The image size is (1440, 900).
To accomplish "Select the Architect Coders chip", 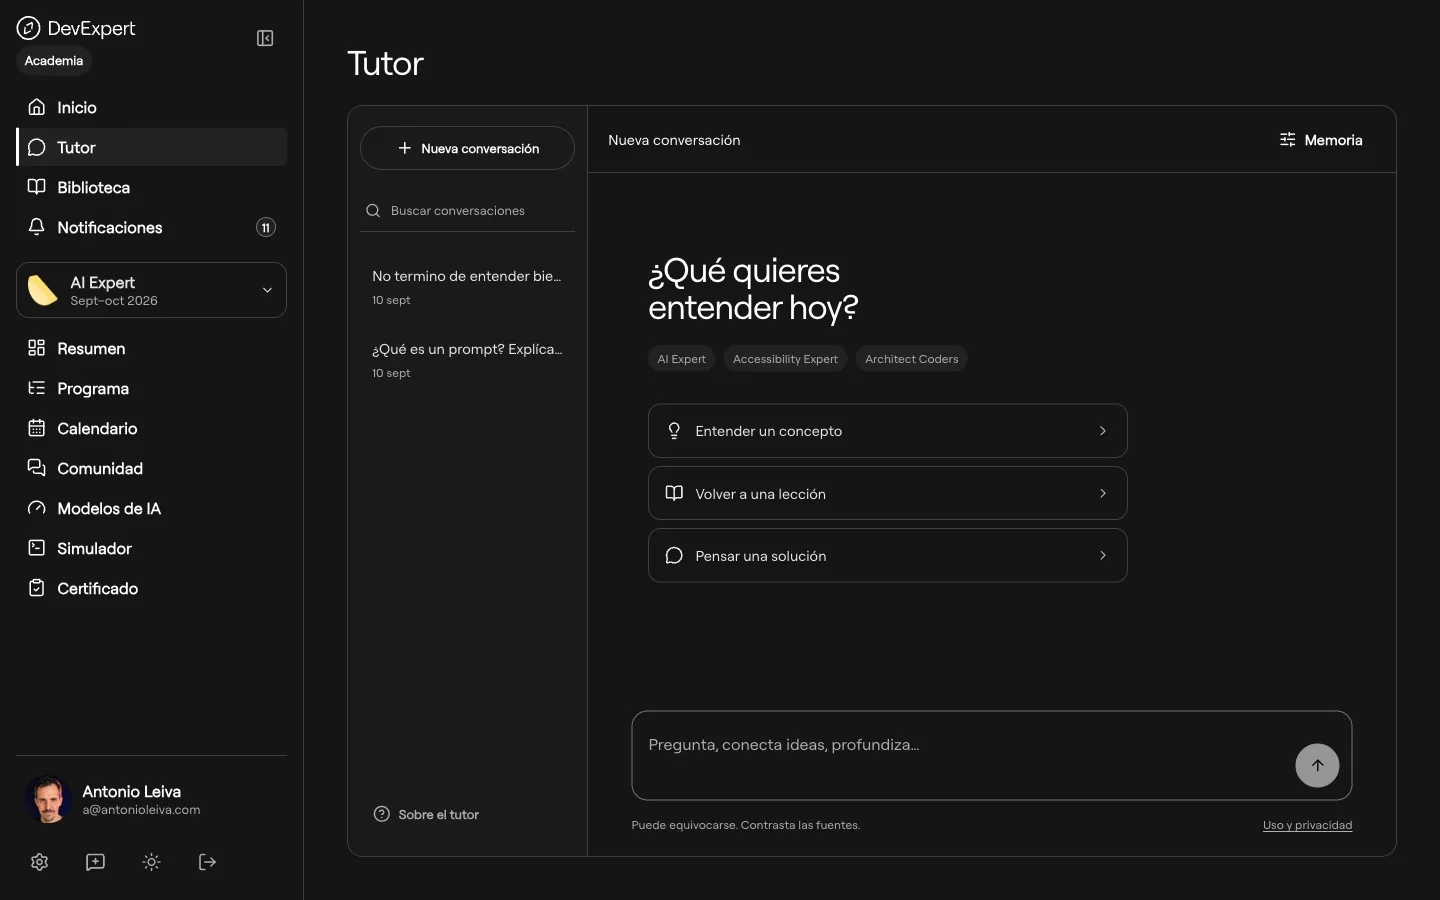I will pos(911,359).
